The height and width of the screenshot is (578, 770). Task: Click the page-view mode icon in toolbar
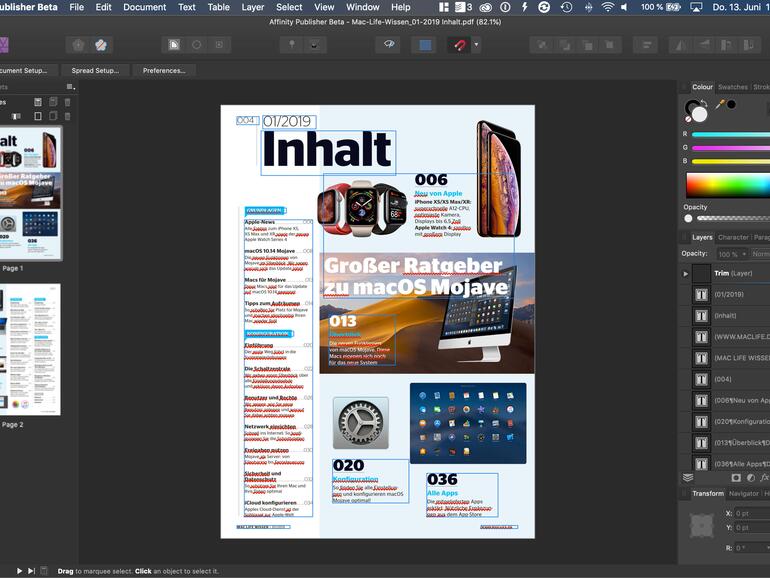click(x=174, y=45)
